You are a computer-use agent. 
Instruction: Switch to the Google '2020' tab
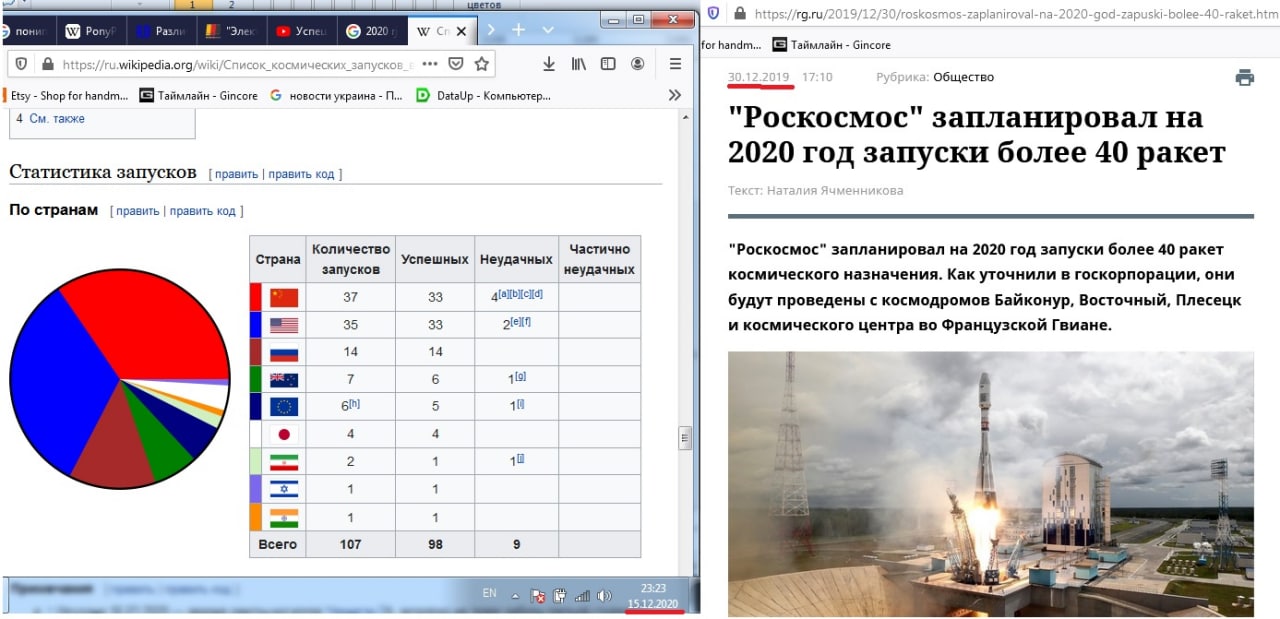(x=370, y=31)
